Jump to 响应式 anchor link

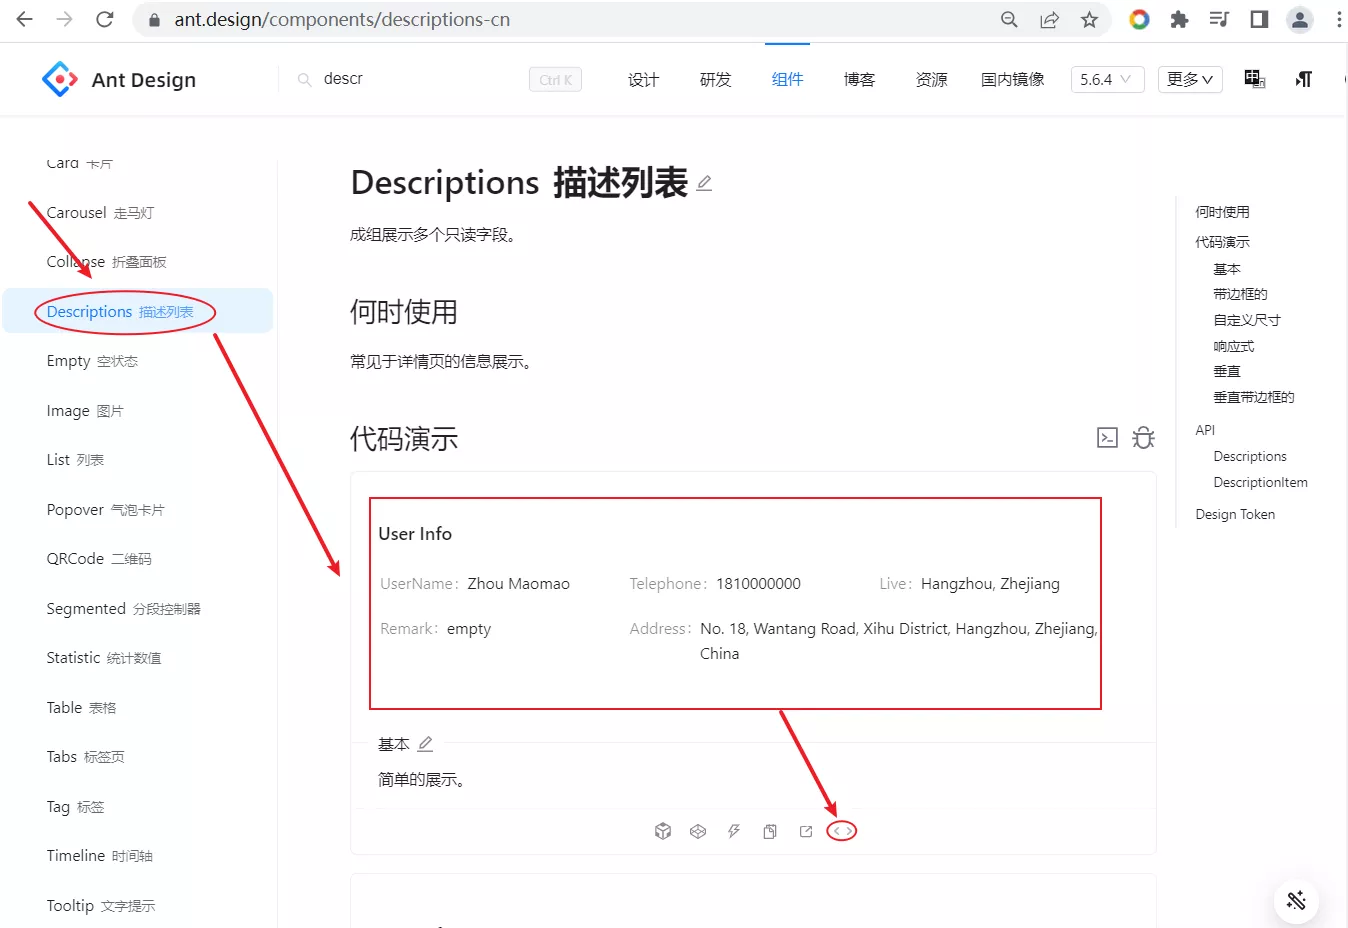(1234, 346)
